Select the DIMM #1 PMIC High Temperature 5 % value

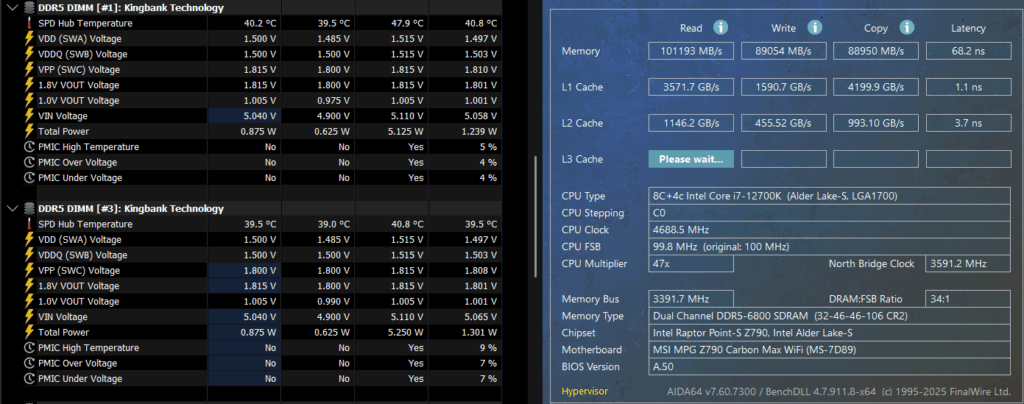pyautogui.click(x=465, y=147)
